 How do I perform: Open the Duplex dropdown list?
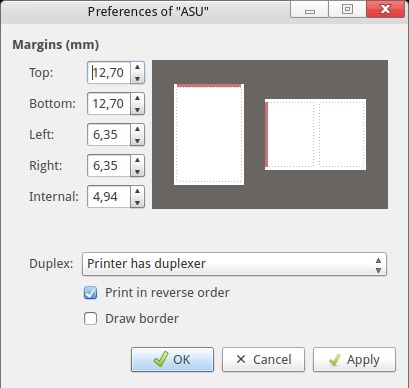pyautogui.click(x=234, y=264)
